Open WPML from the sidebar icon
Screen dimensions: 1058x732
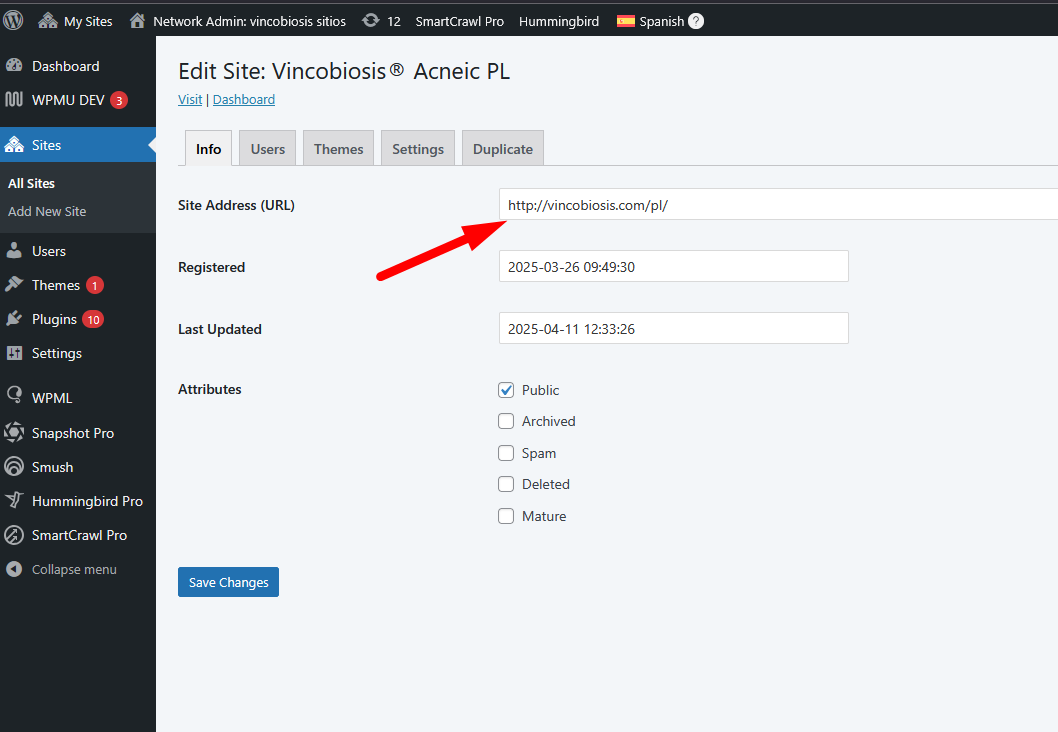(15, 398)
